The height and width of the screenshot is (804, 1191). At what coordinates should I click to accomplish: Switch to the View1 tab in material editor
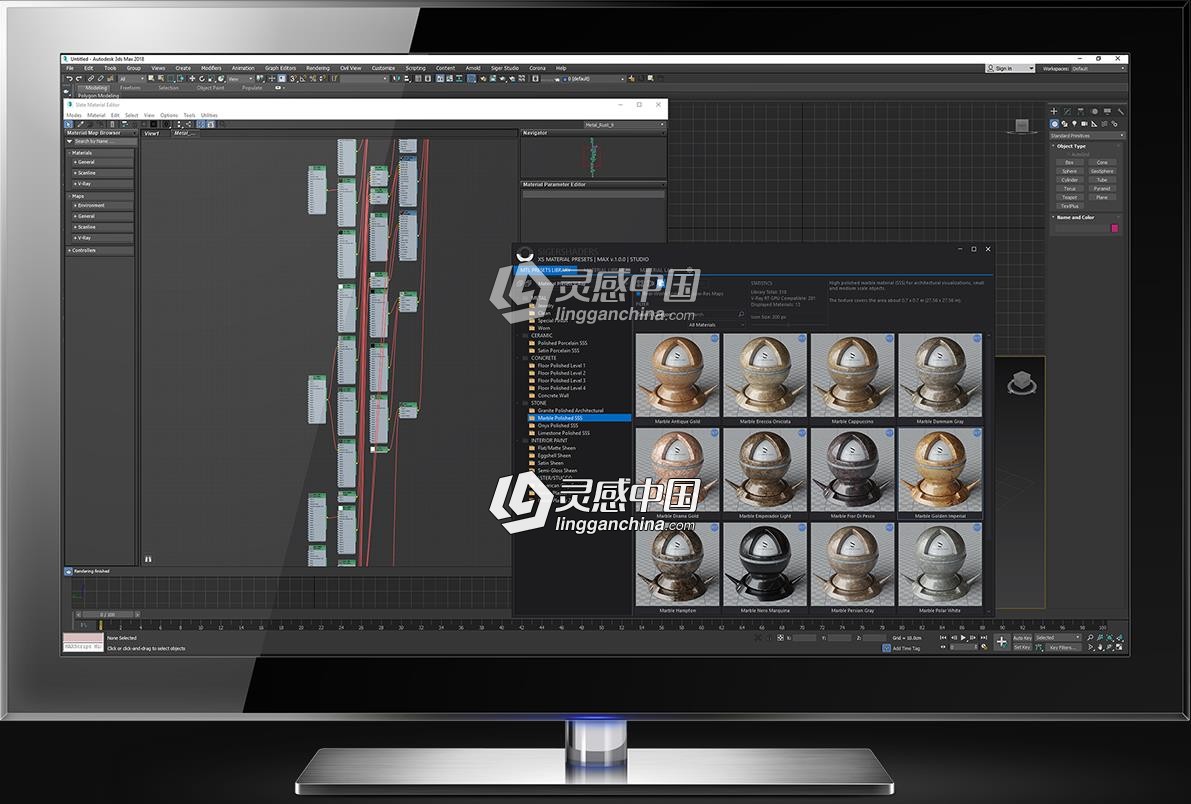[x=152, y=133]
